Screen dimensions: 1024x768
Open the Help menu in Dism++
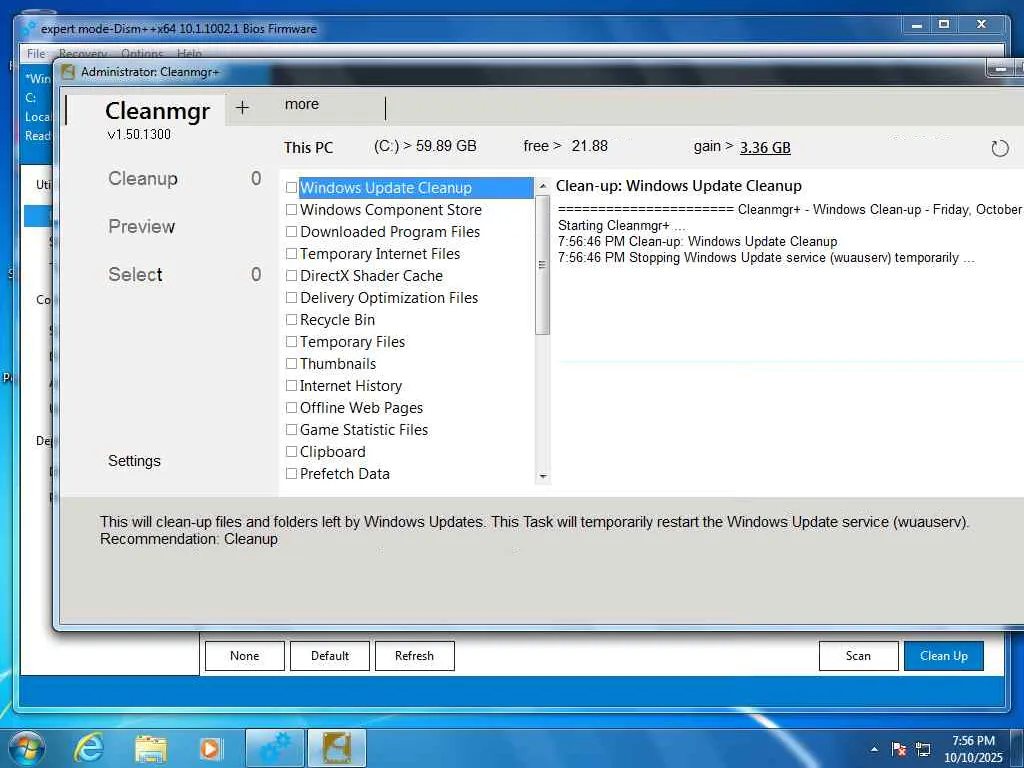[189, 54]
